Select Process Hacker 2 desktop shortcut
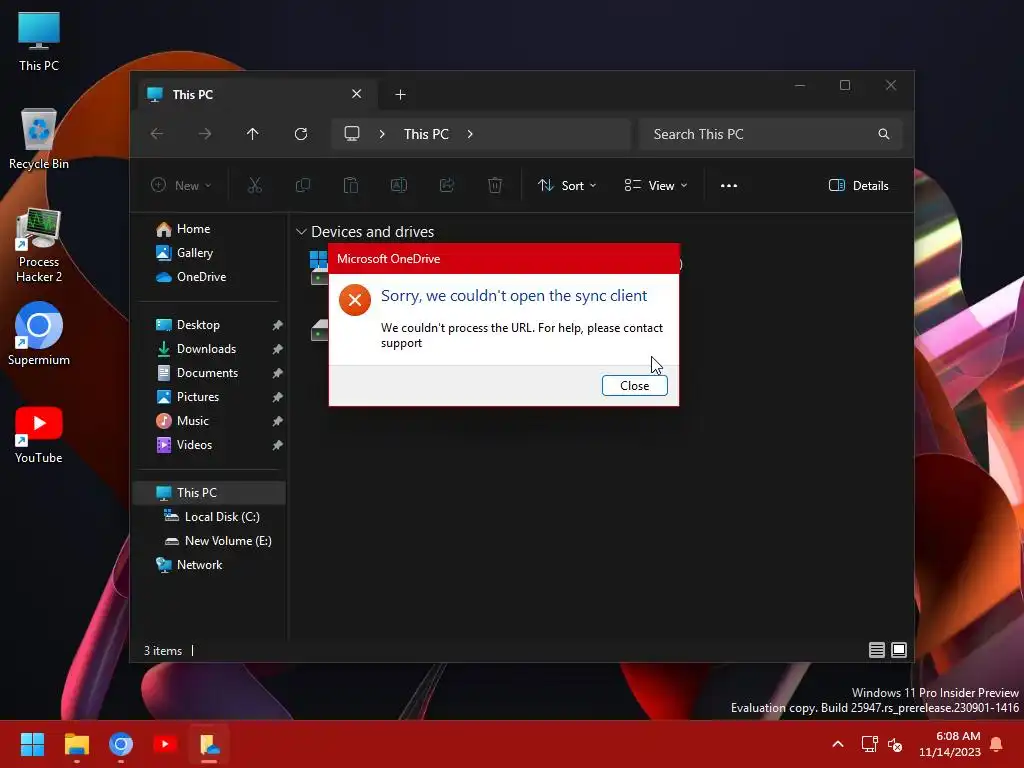The image size is (1024, 768). point(39,246)
